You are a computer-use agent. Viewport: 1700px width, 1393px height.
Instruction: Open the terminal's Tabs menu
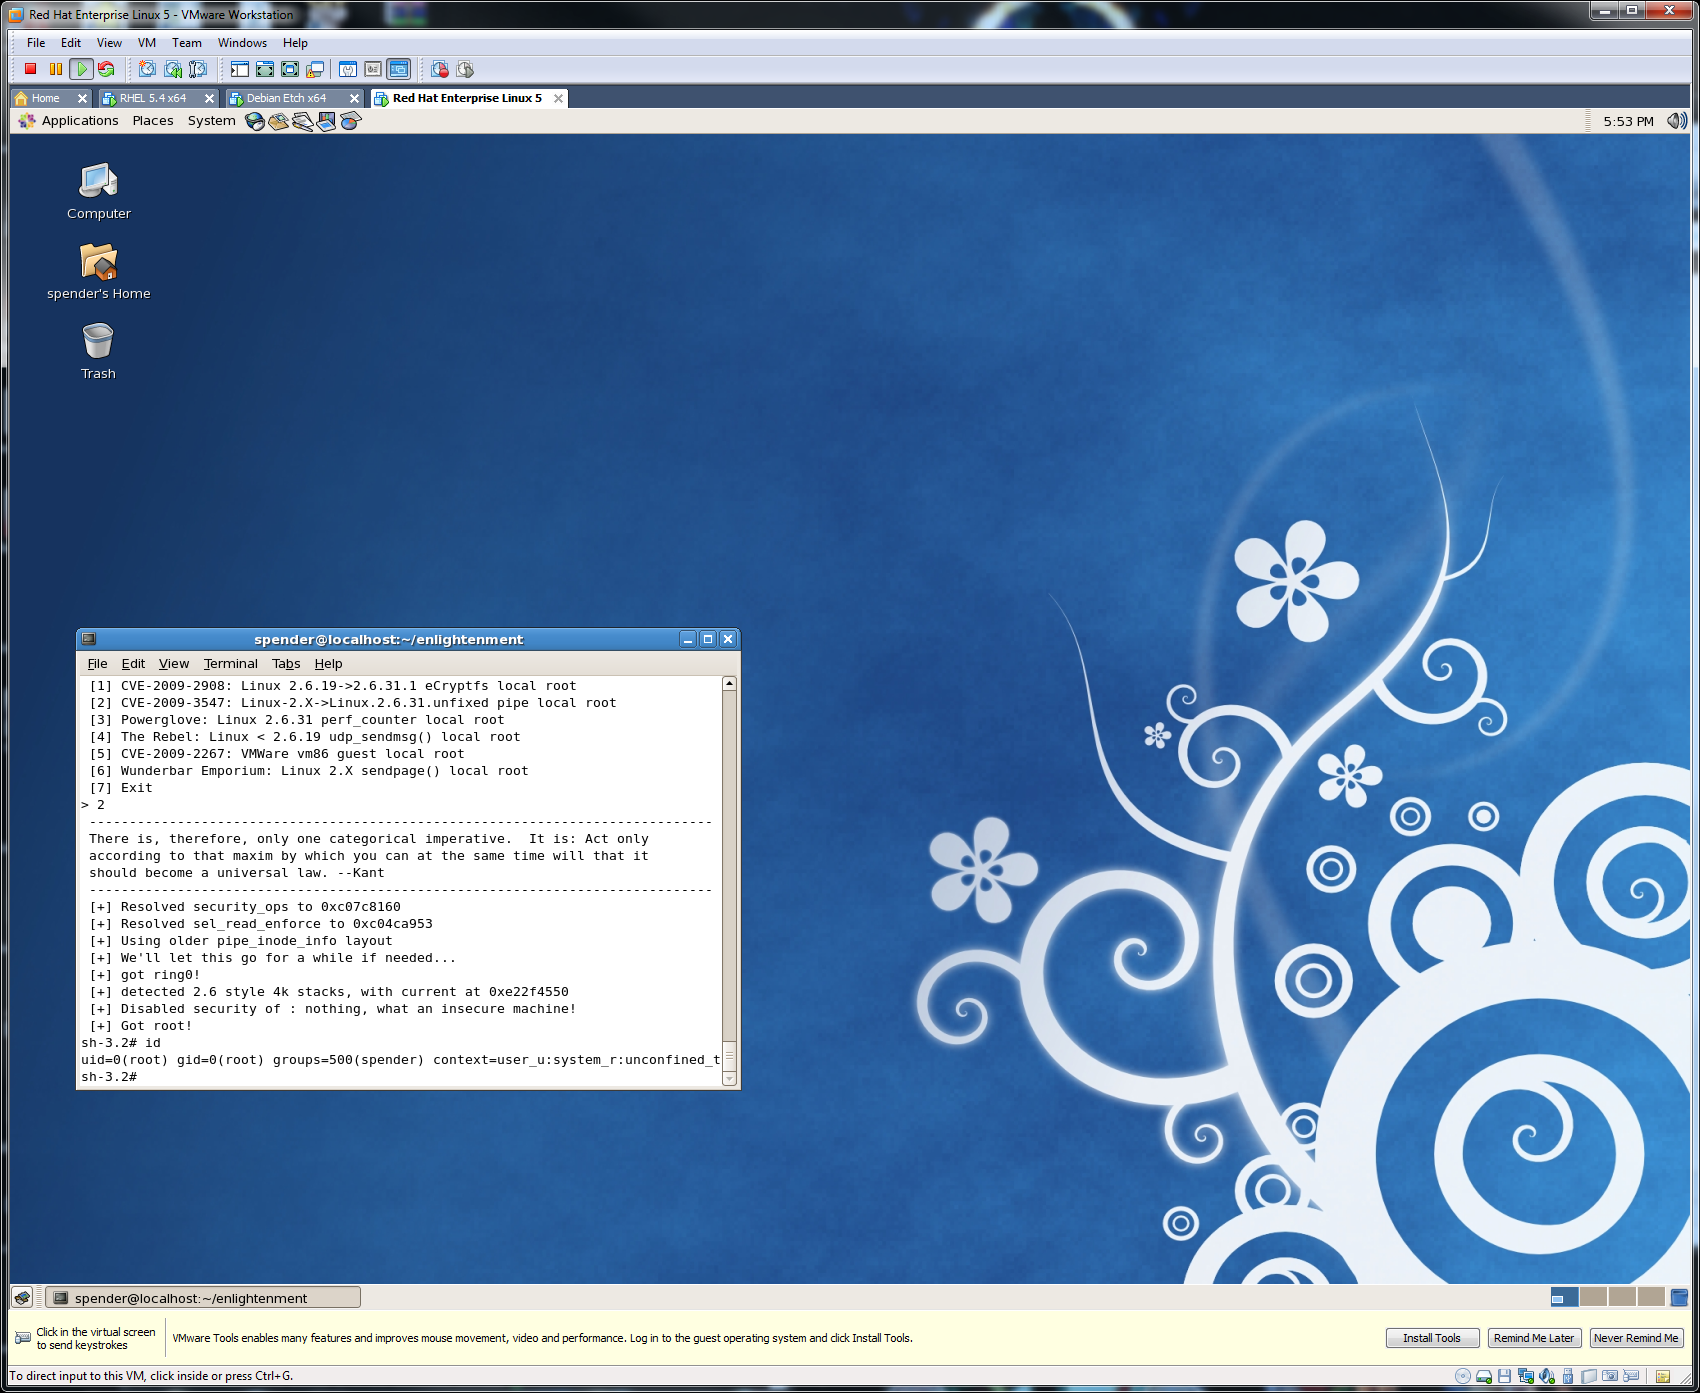point(286,664)
